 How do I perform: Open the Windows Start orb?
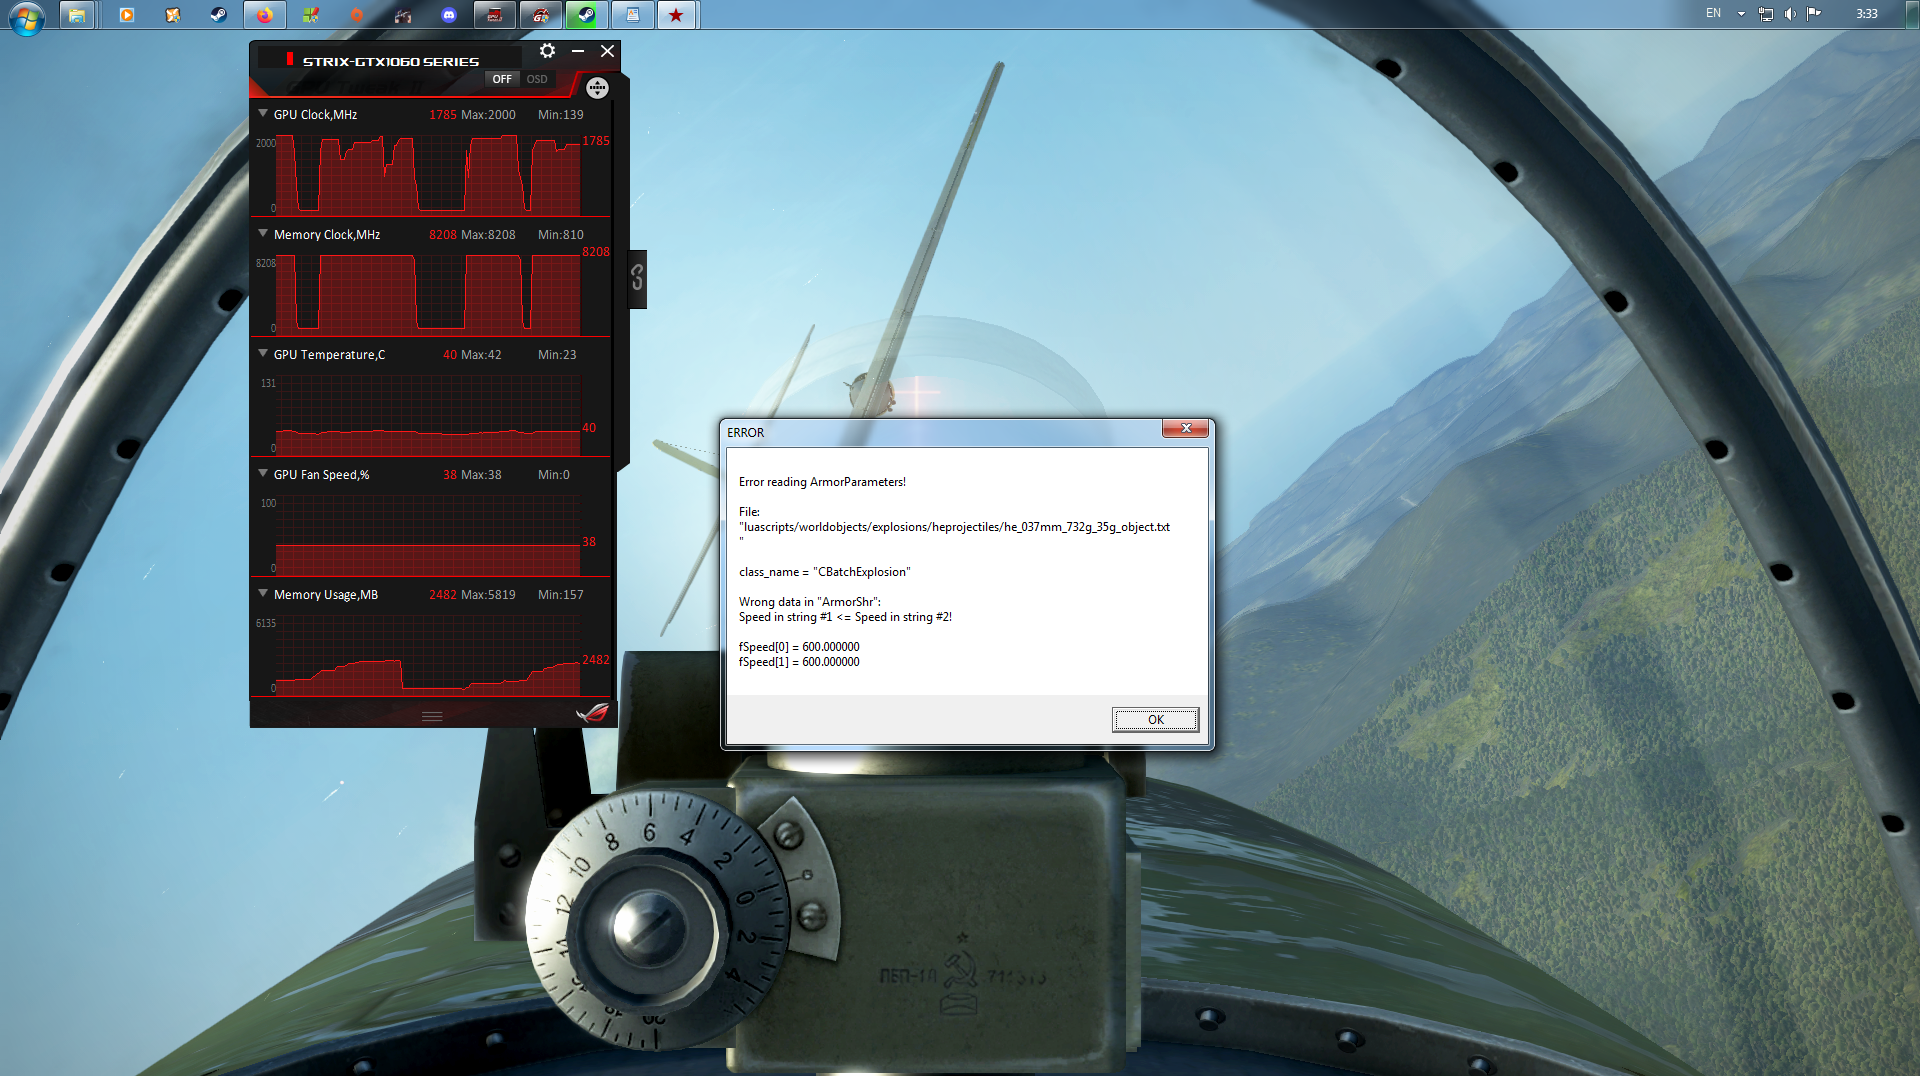26,17
